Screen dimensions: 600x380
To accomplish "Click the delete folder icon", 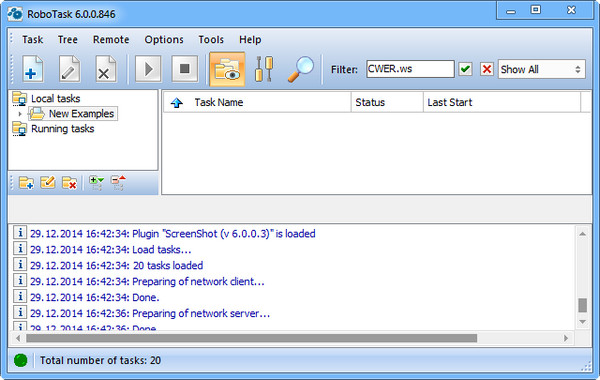I will [69, 183].
